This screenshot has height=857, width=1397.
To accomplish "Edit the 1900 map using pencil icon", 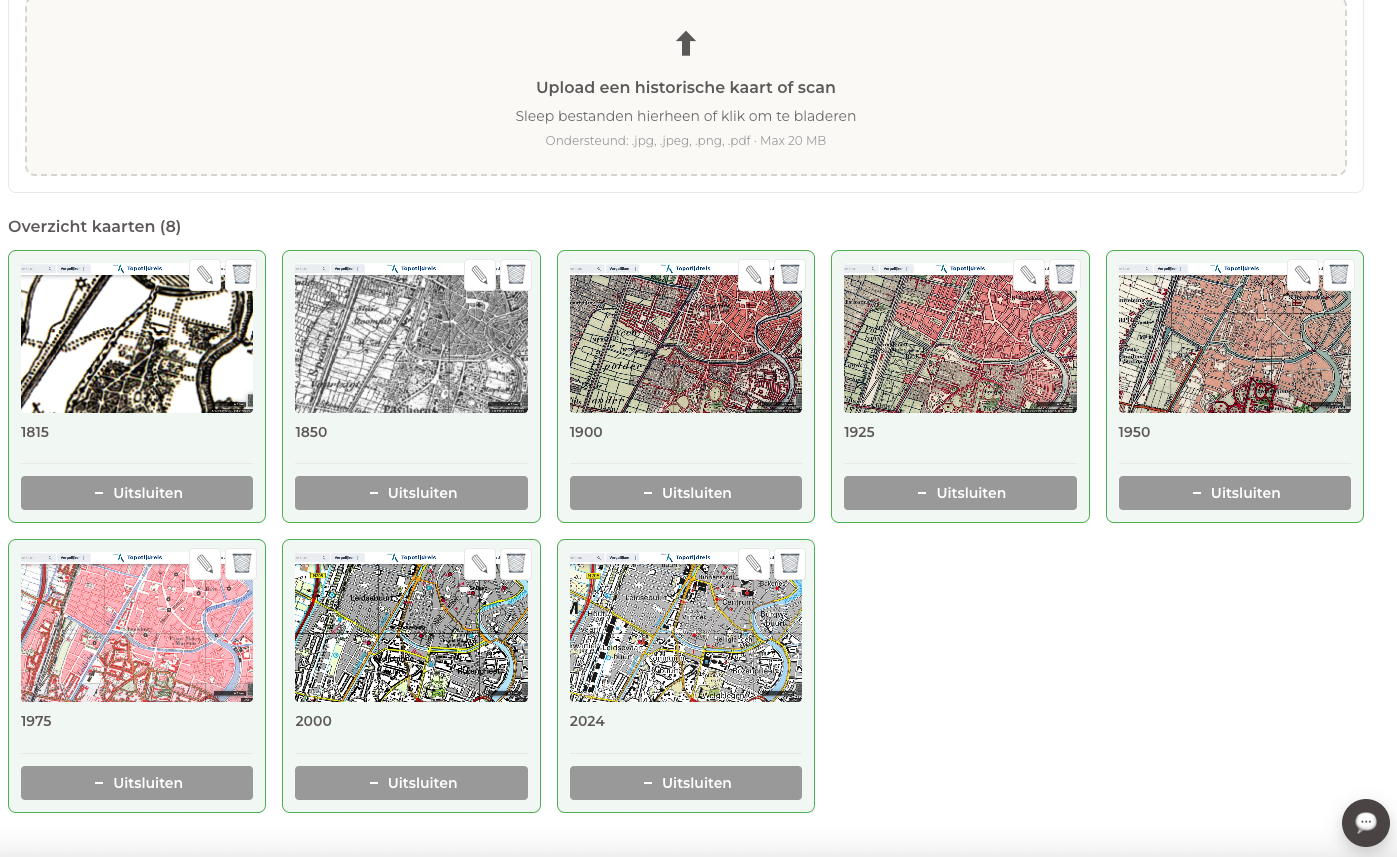I will point(754,275).
